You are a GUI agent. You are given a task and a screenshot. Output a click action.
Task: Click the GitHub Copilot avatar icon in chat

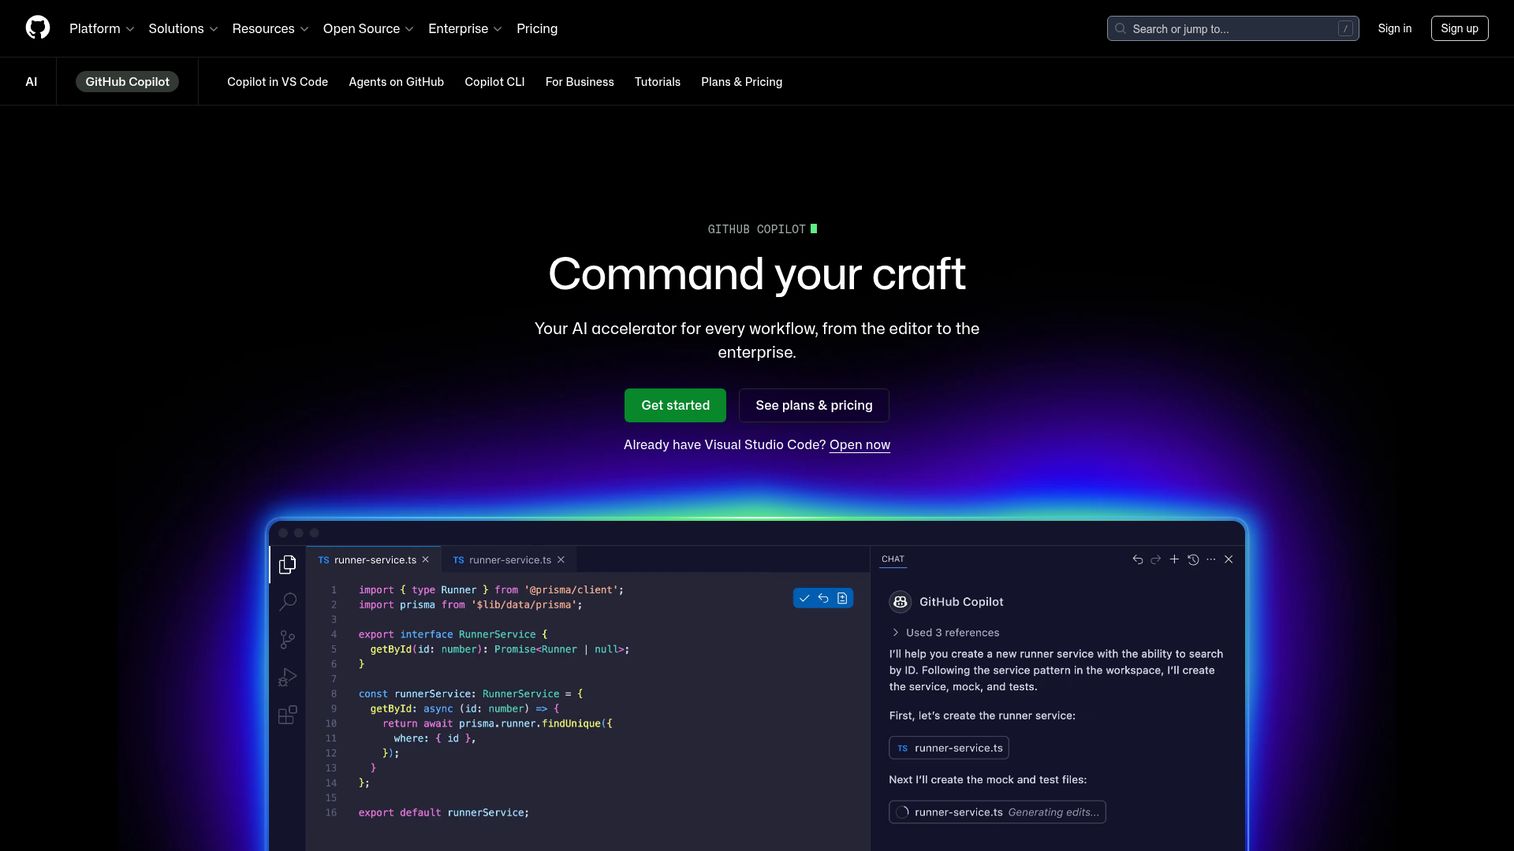900,601
